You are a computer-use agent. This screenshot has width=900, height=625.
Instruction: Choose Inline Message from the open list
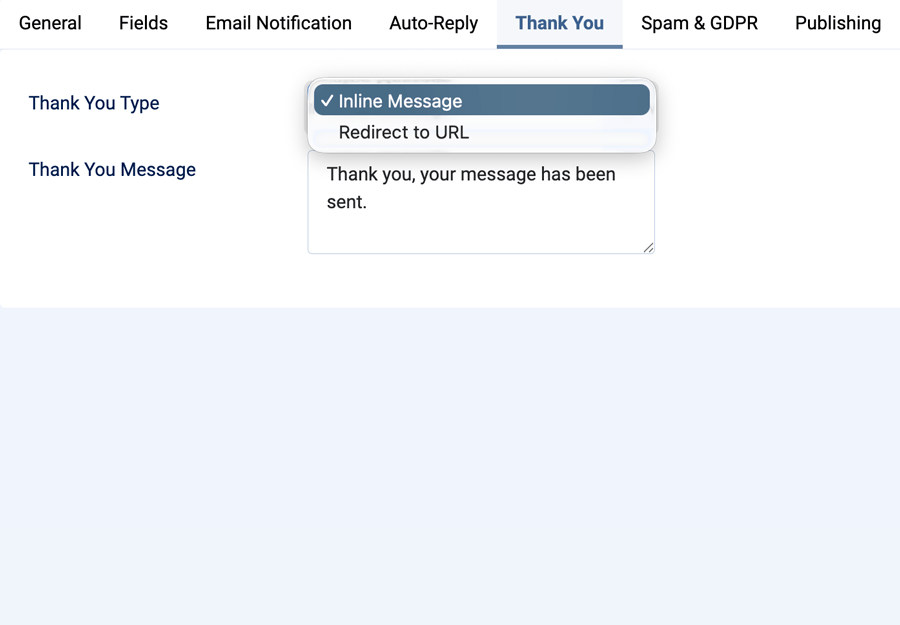click(x=482, y=100)
